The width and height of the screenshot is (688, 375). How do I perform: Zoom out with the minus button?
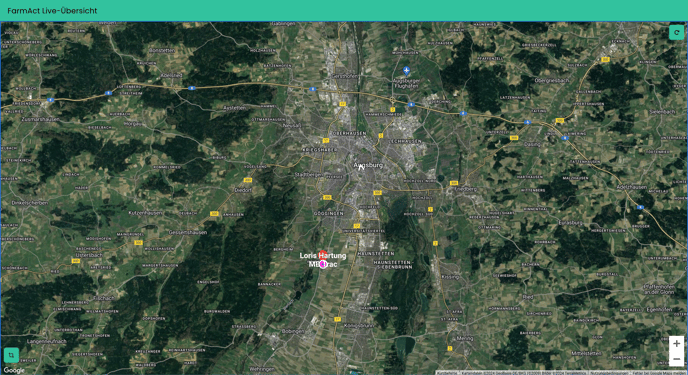676,359
